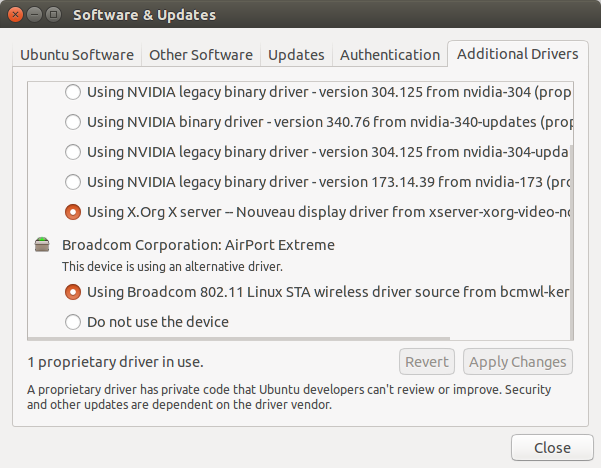Open the Ubuntu Software tab

(77, 55)
